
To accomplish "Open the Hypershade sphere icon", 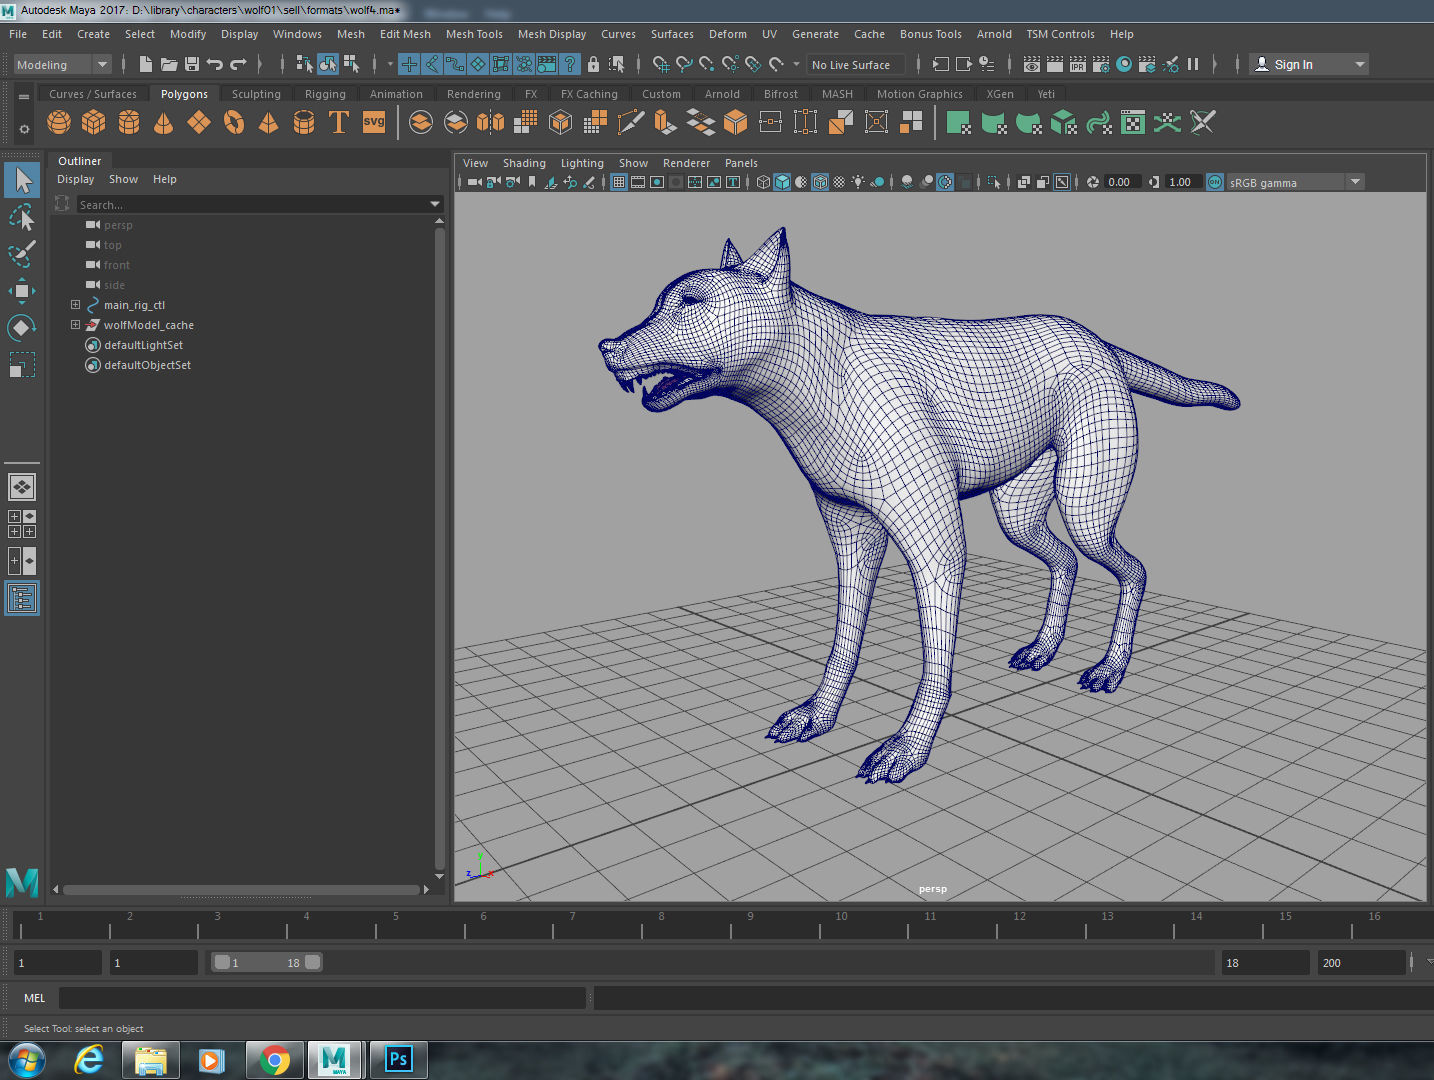I will pyautogui.click(x=1124, y=64).
